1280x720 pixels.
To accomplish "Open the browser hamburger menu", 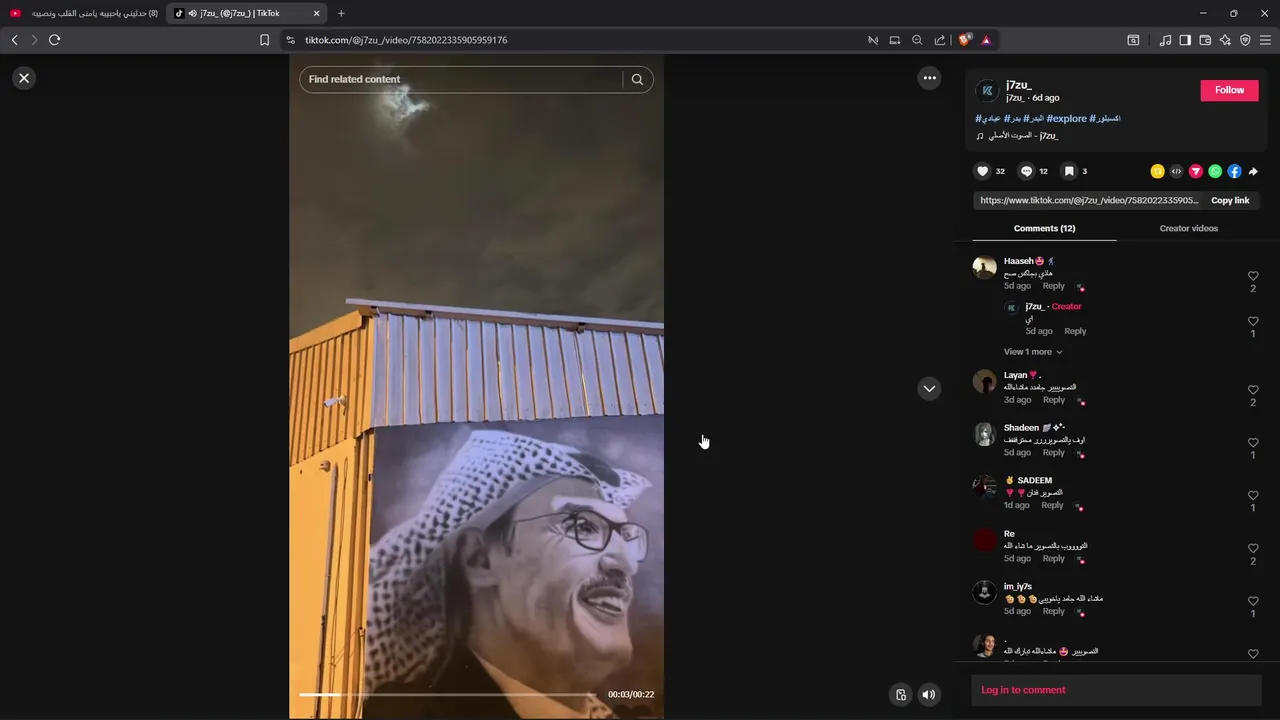I will (x=1265, y=40).
